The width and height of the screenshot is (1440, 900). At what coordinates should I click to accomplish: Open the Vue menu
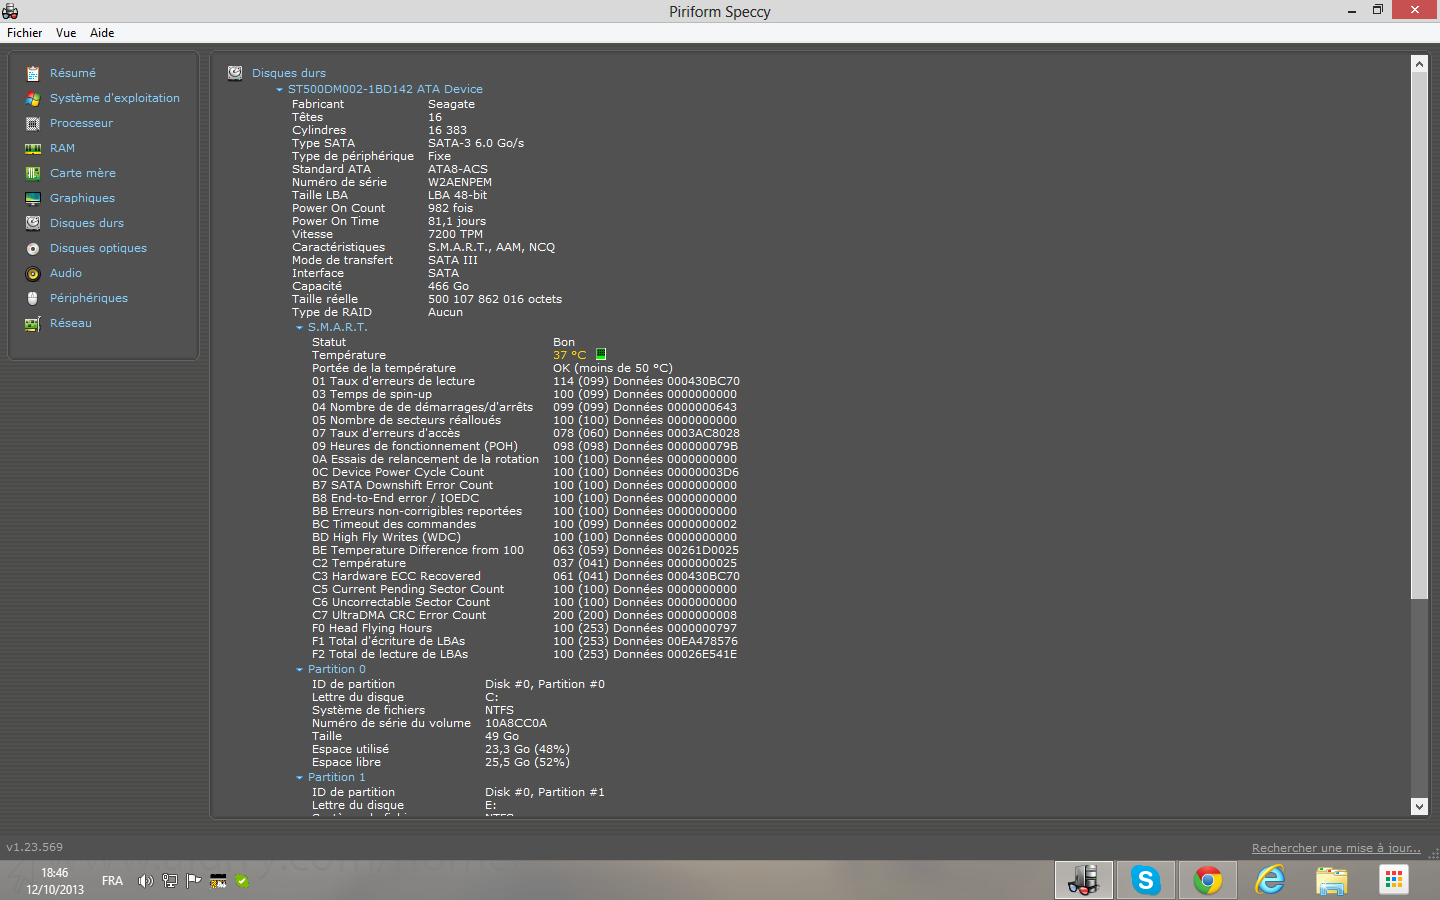tap(66, 33)
